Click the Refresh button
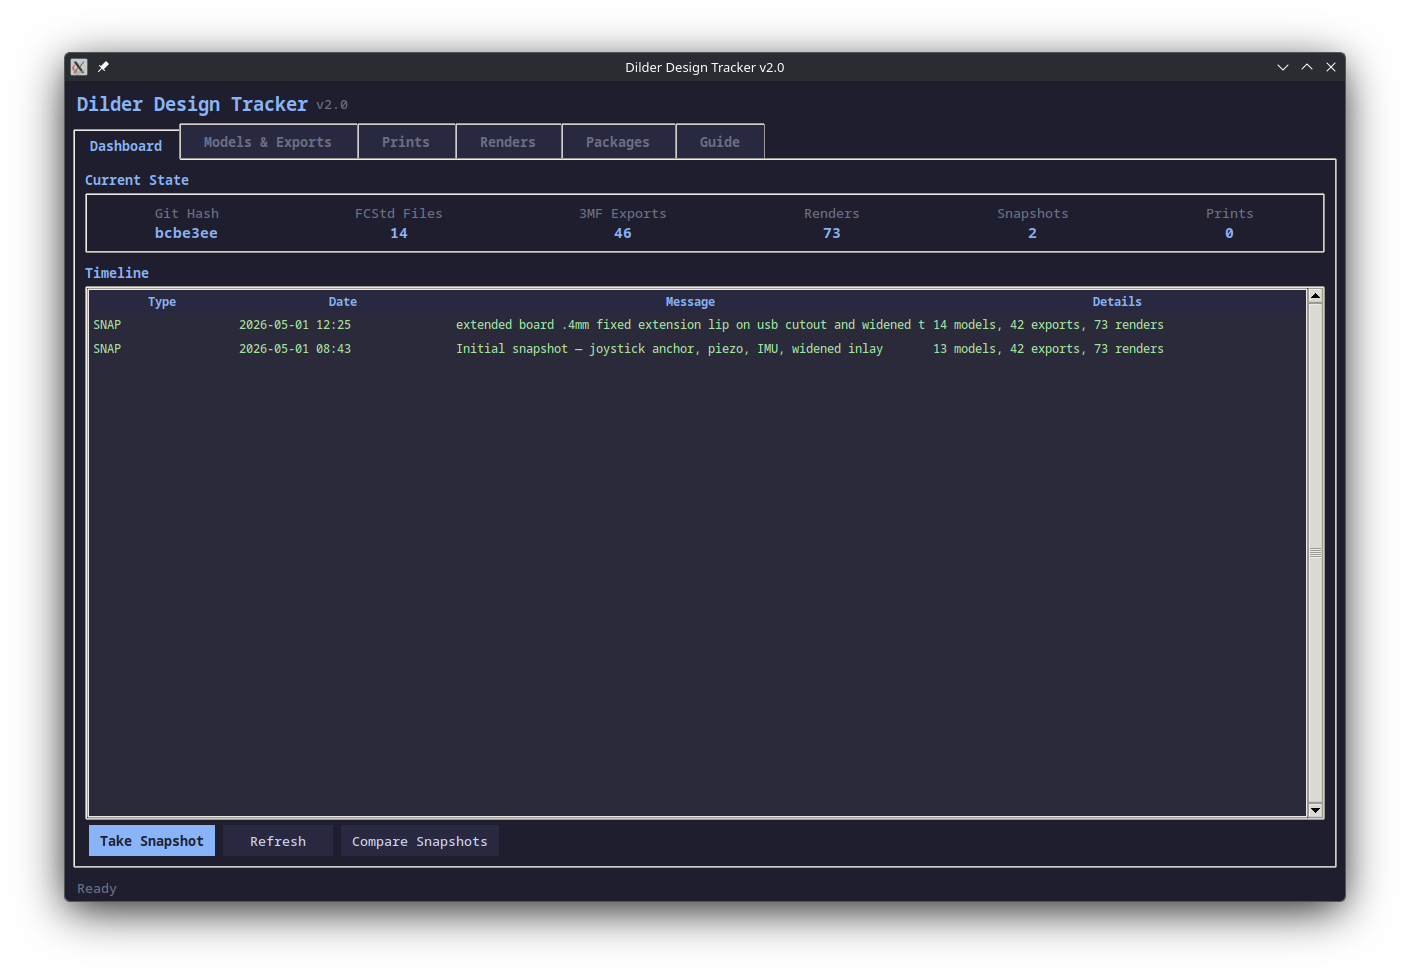 (x=278, y=841)
